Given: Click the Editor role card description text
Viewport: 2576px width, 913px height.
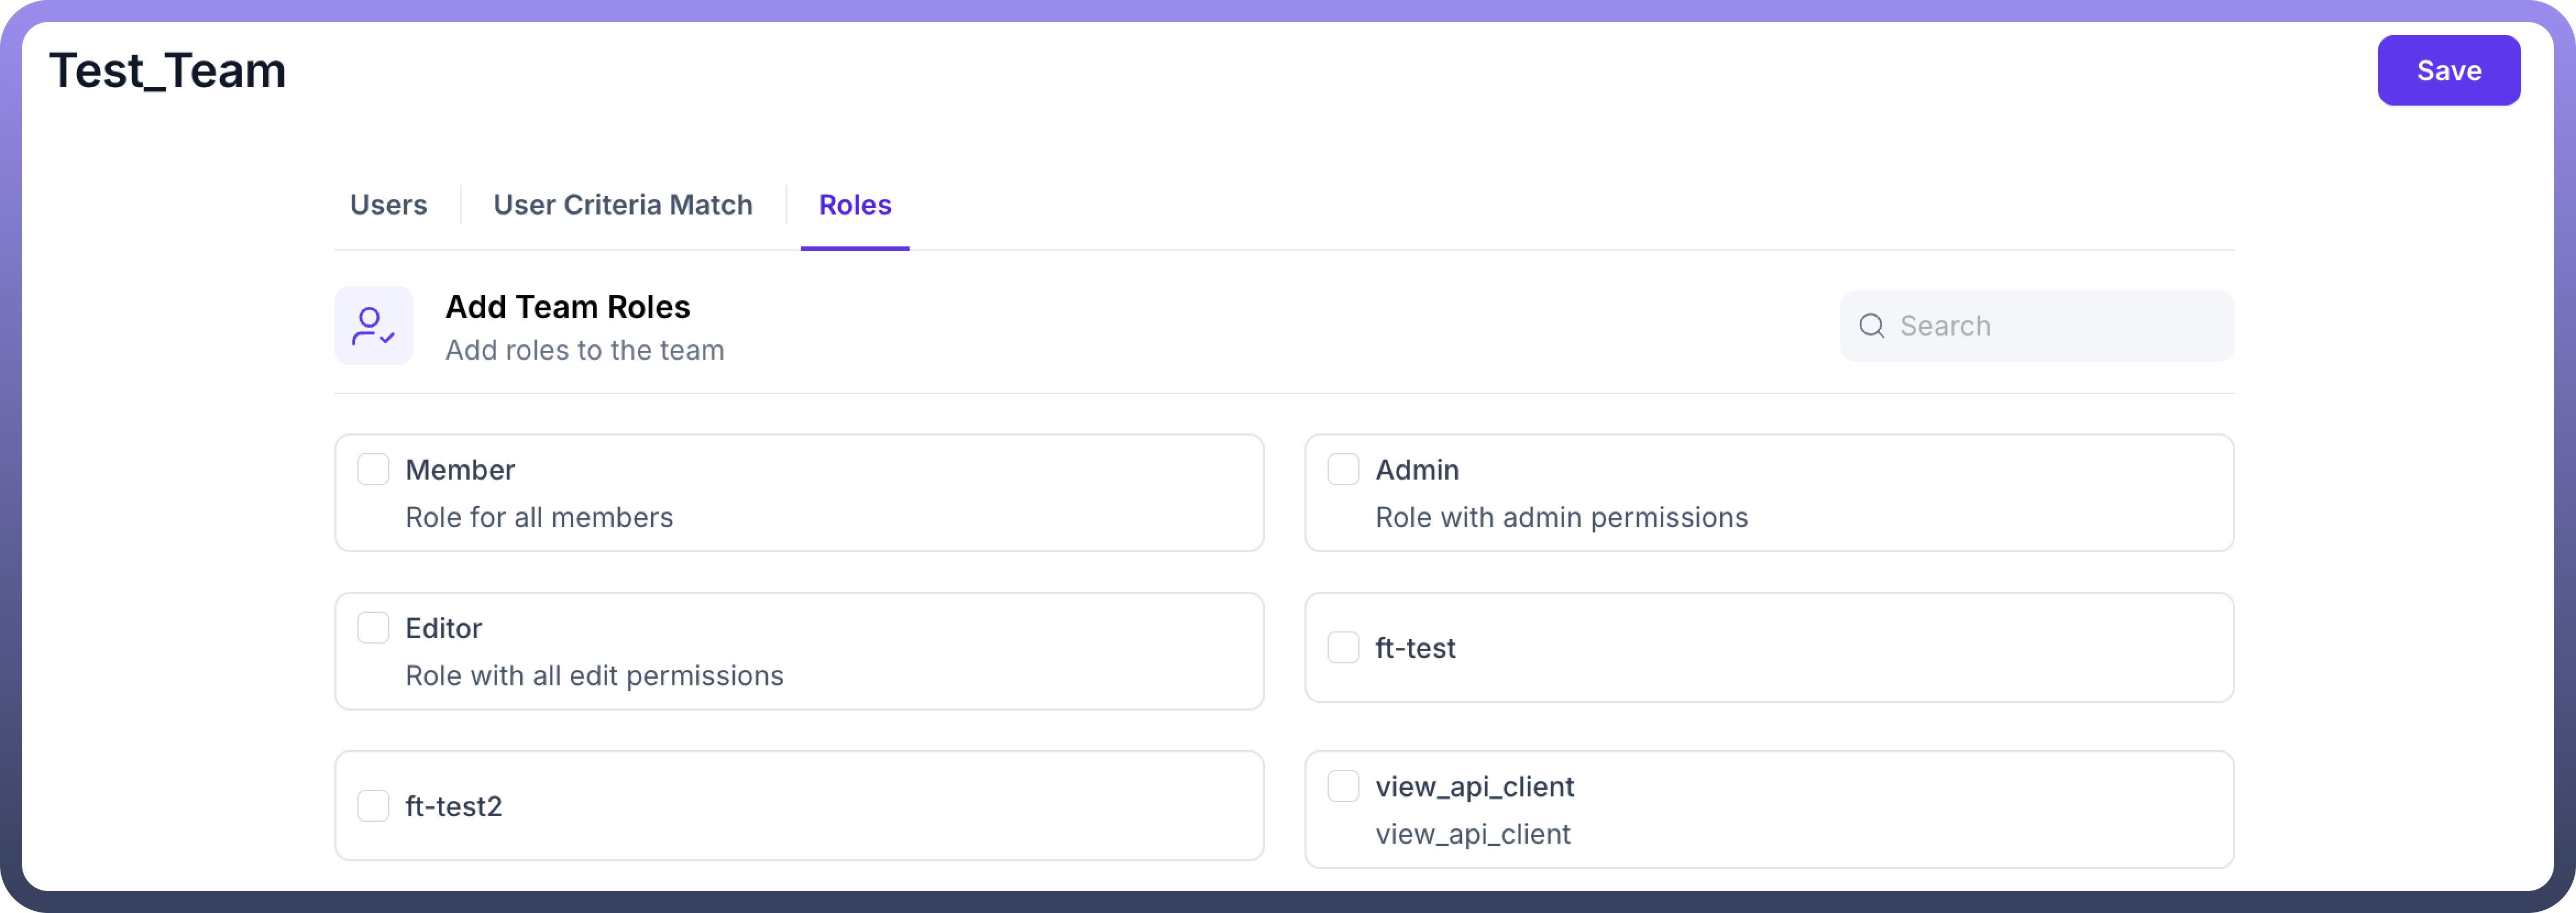Looking at the screenshot, I should click(594, 676).
